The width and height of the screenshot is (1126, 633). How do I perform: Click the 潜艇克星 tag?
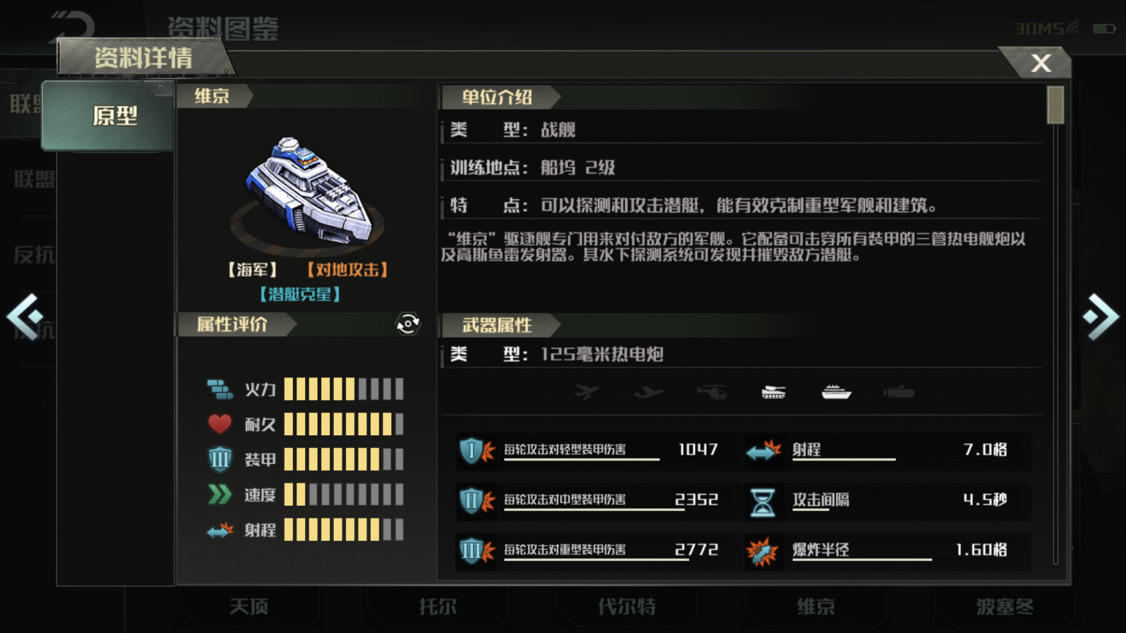pos(300,294)
